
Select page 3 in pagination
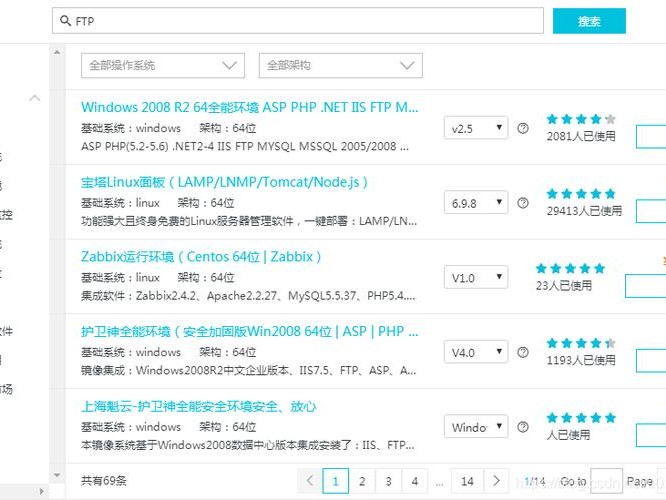point(388,481)
